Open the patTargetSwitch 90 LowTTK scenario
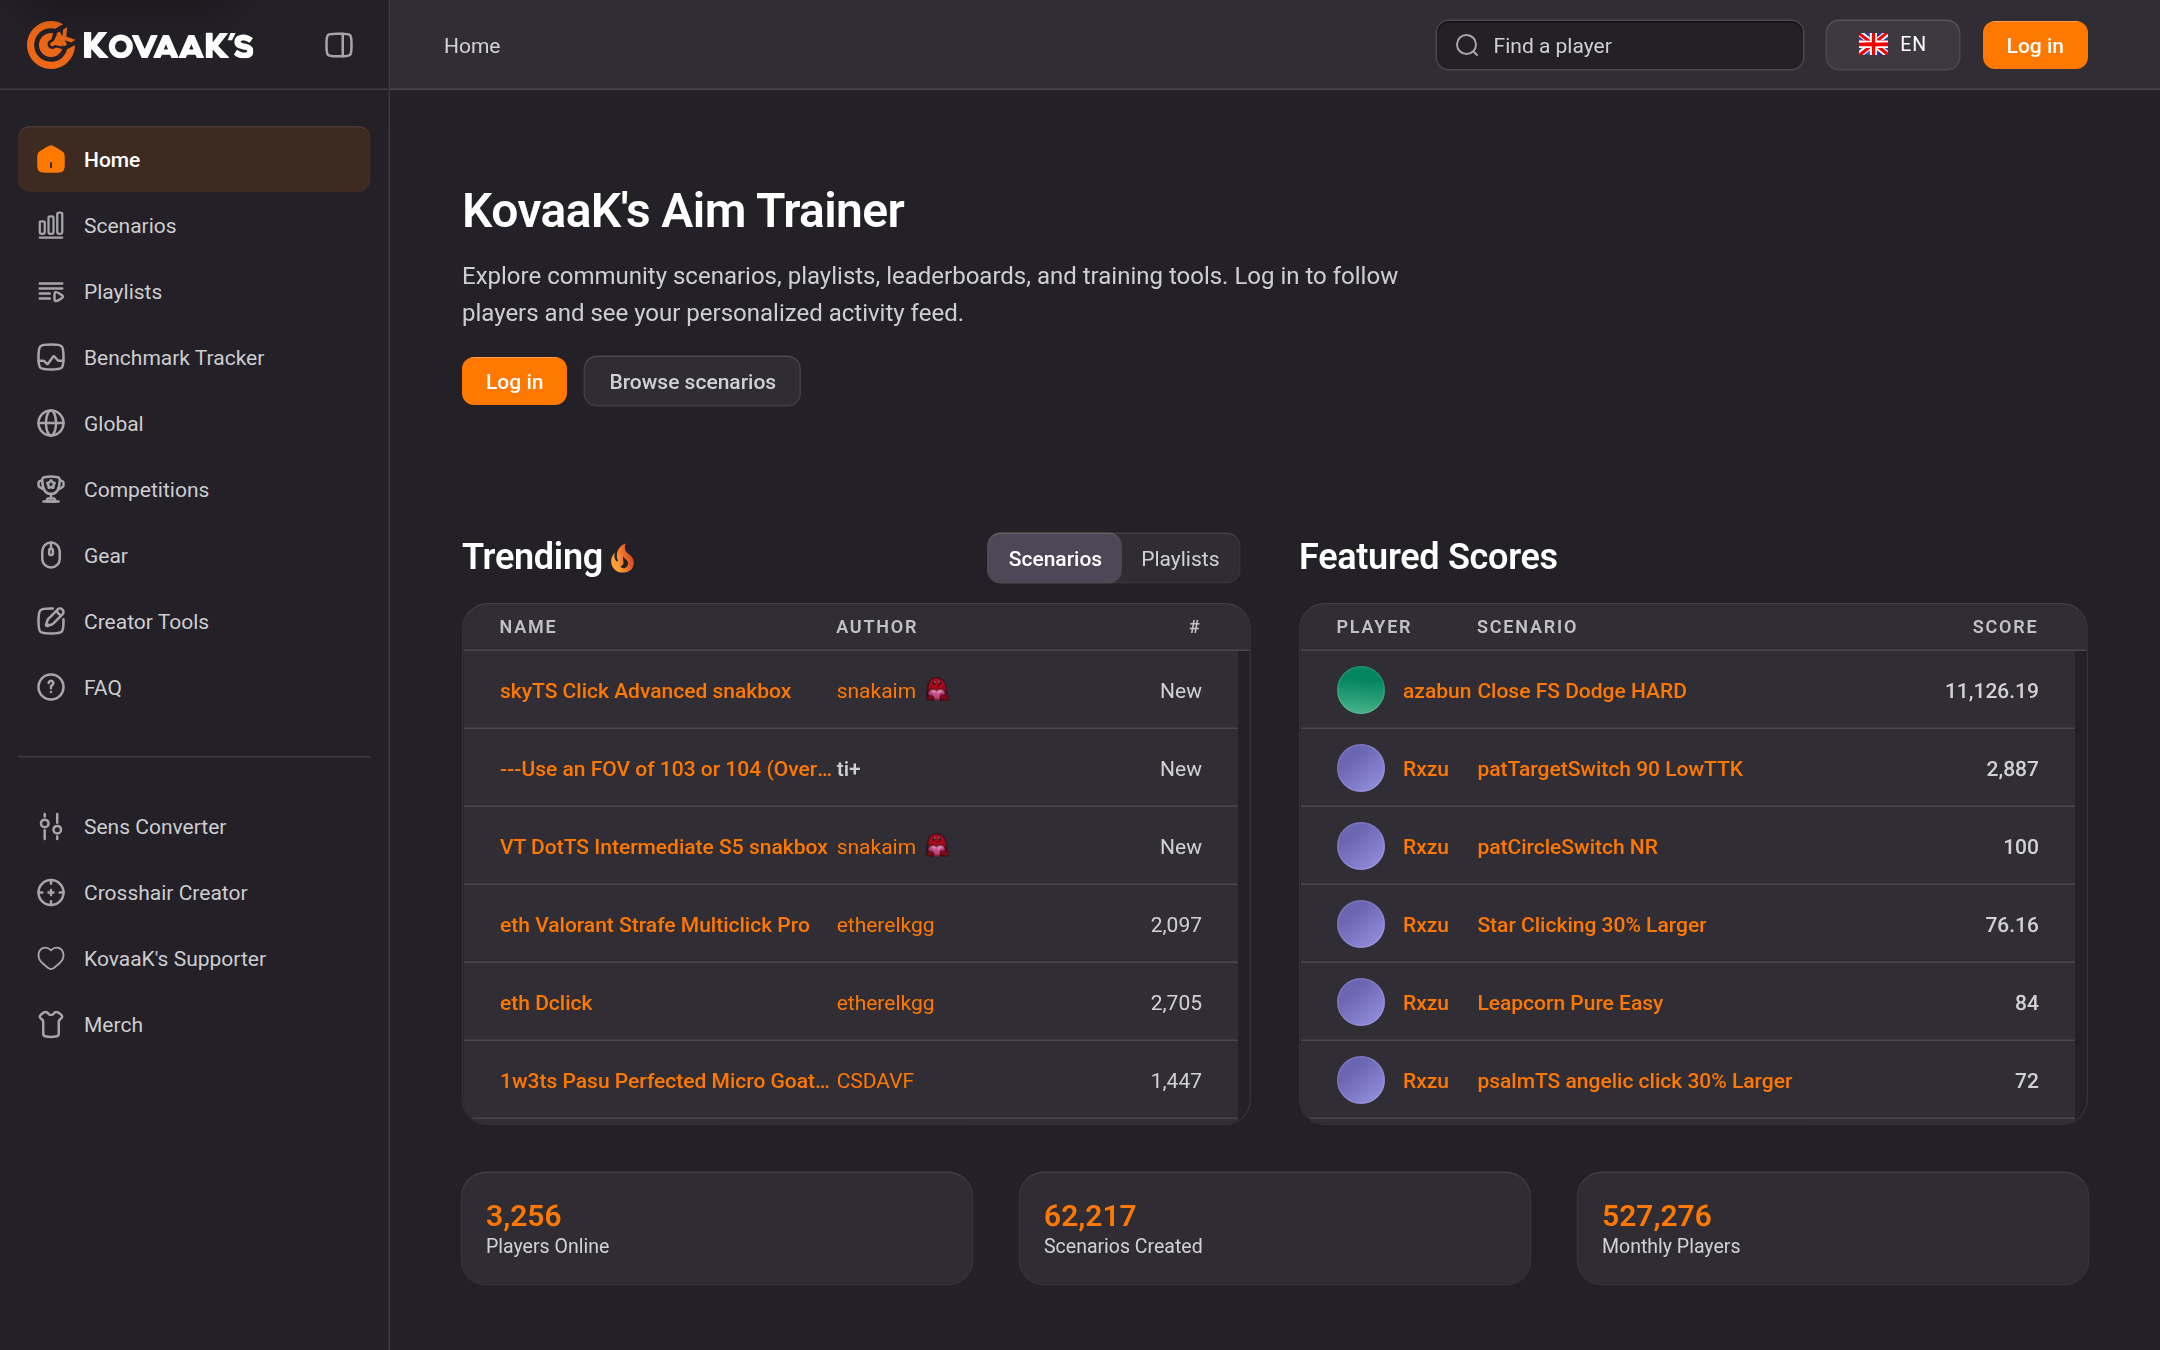2160x1350 pixels. (1610, 768)
